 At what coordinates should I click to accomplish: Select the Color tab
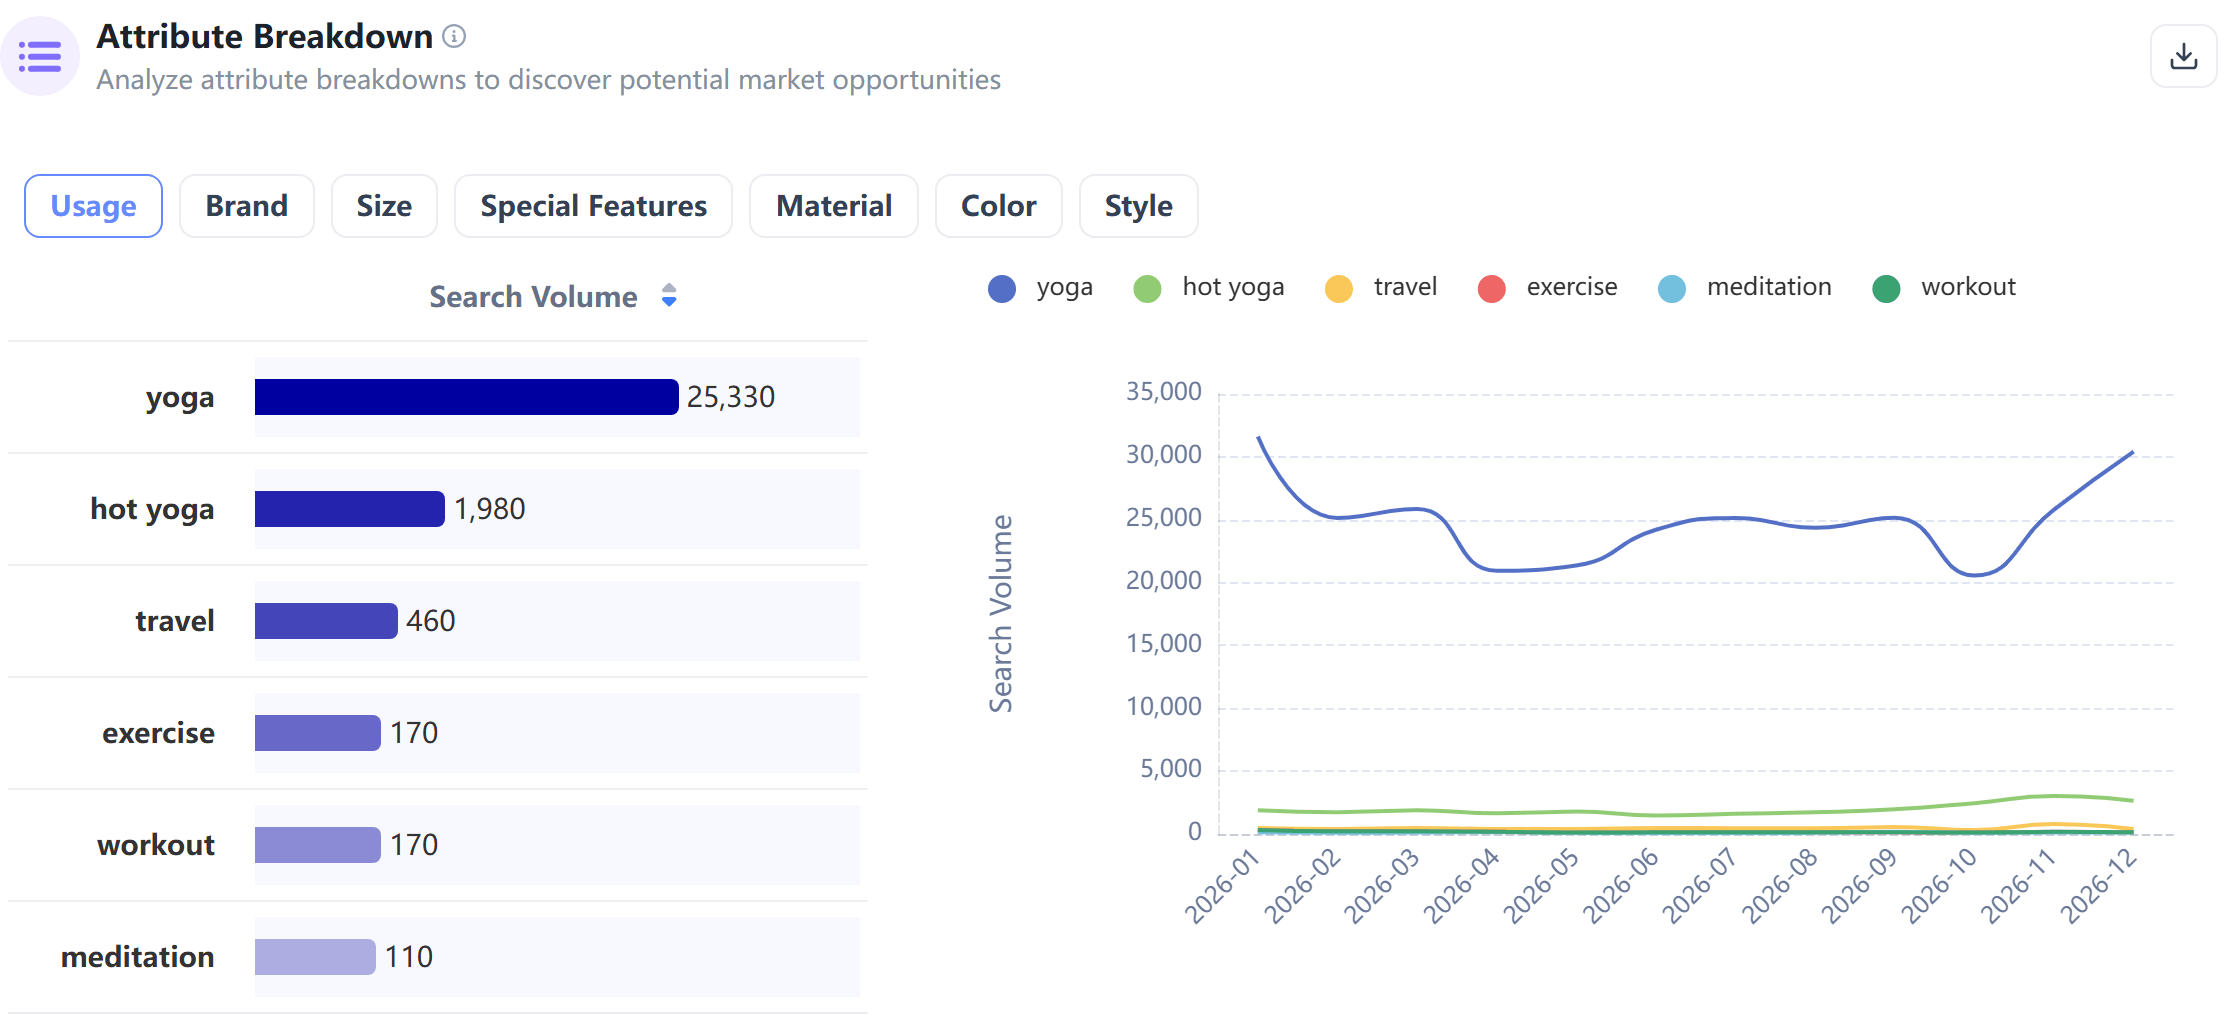(998, 206)
